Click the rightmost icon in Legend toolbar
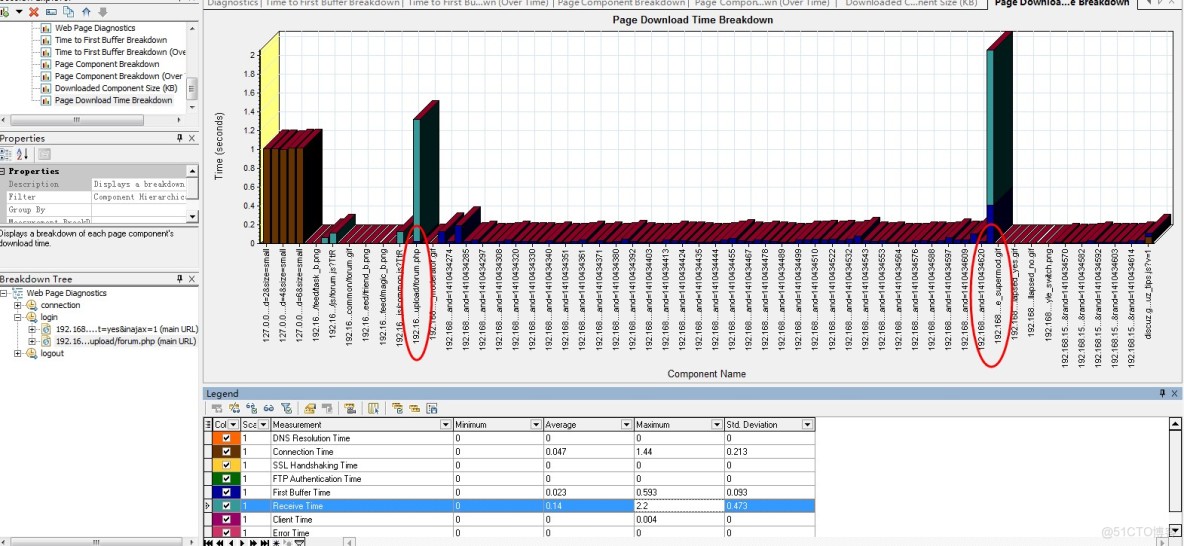This screenshot has width=1184, height=546. 432,408
